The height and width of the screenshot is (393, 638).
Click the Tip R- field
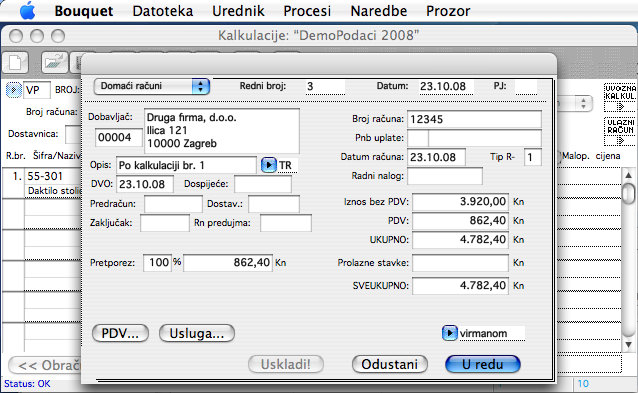533,157
